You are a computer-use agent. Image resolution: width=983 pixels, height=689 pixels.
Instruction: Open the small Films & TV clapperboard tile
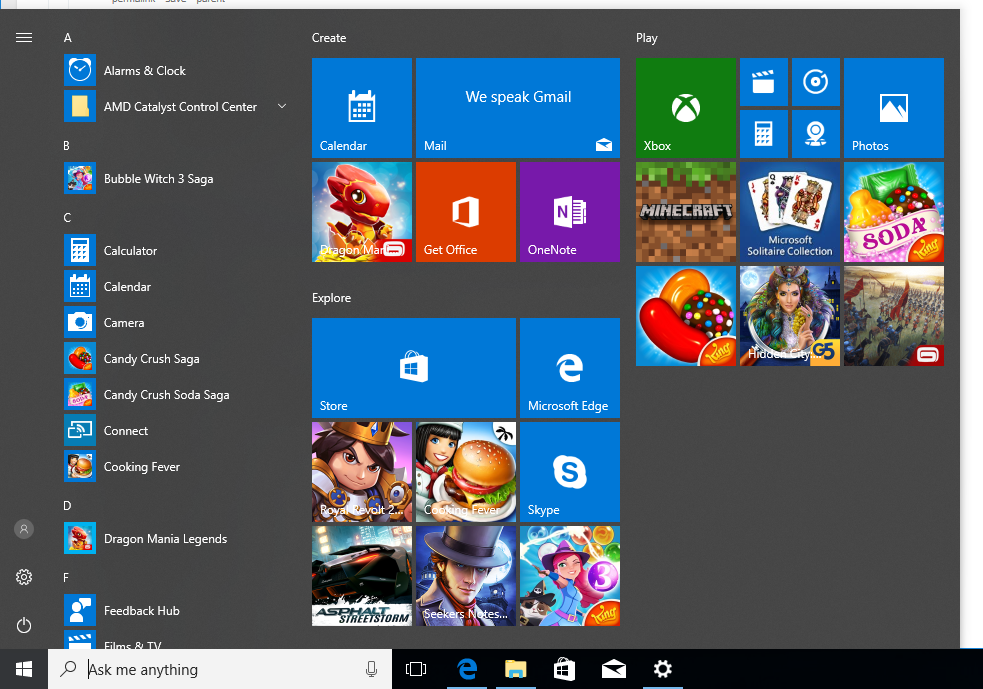pyautogui.click(x=764, y=82)
